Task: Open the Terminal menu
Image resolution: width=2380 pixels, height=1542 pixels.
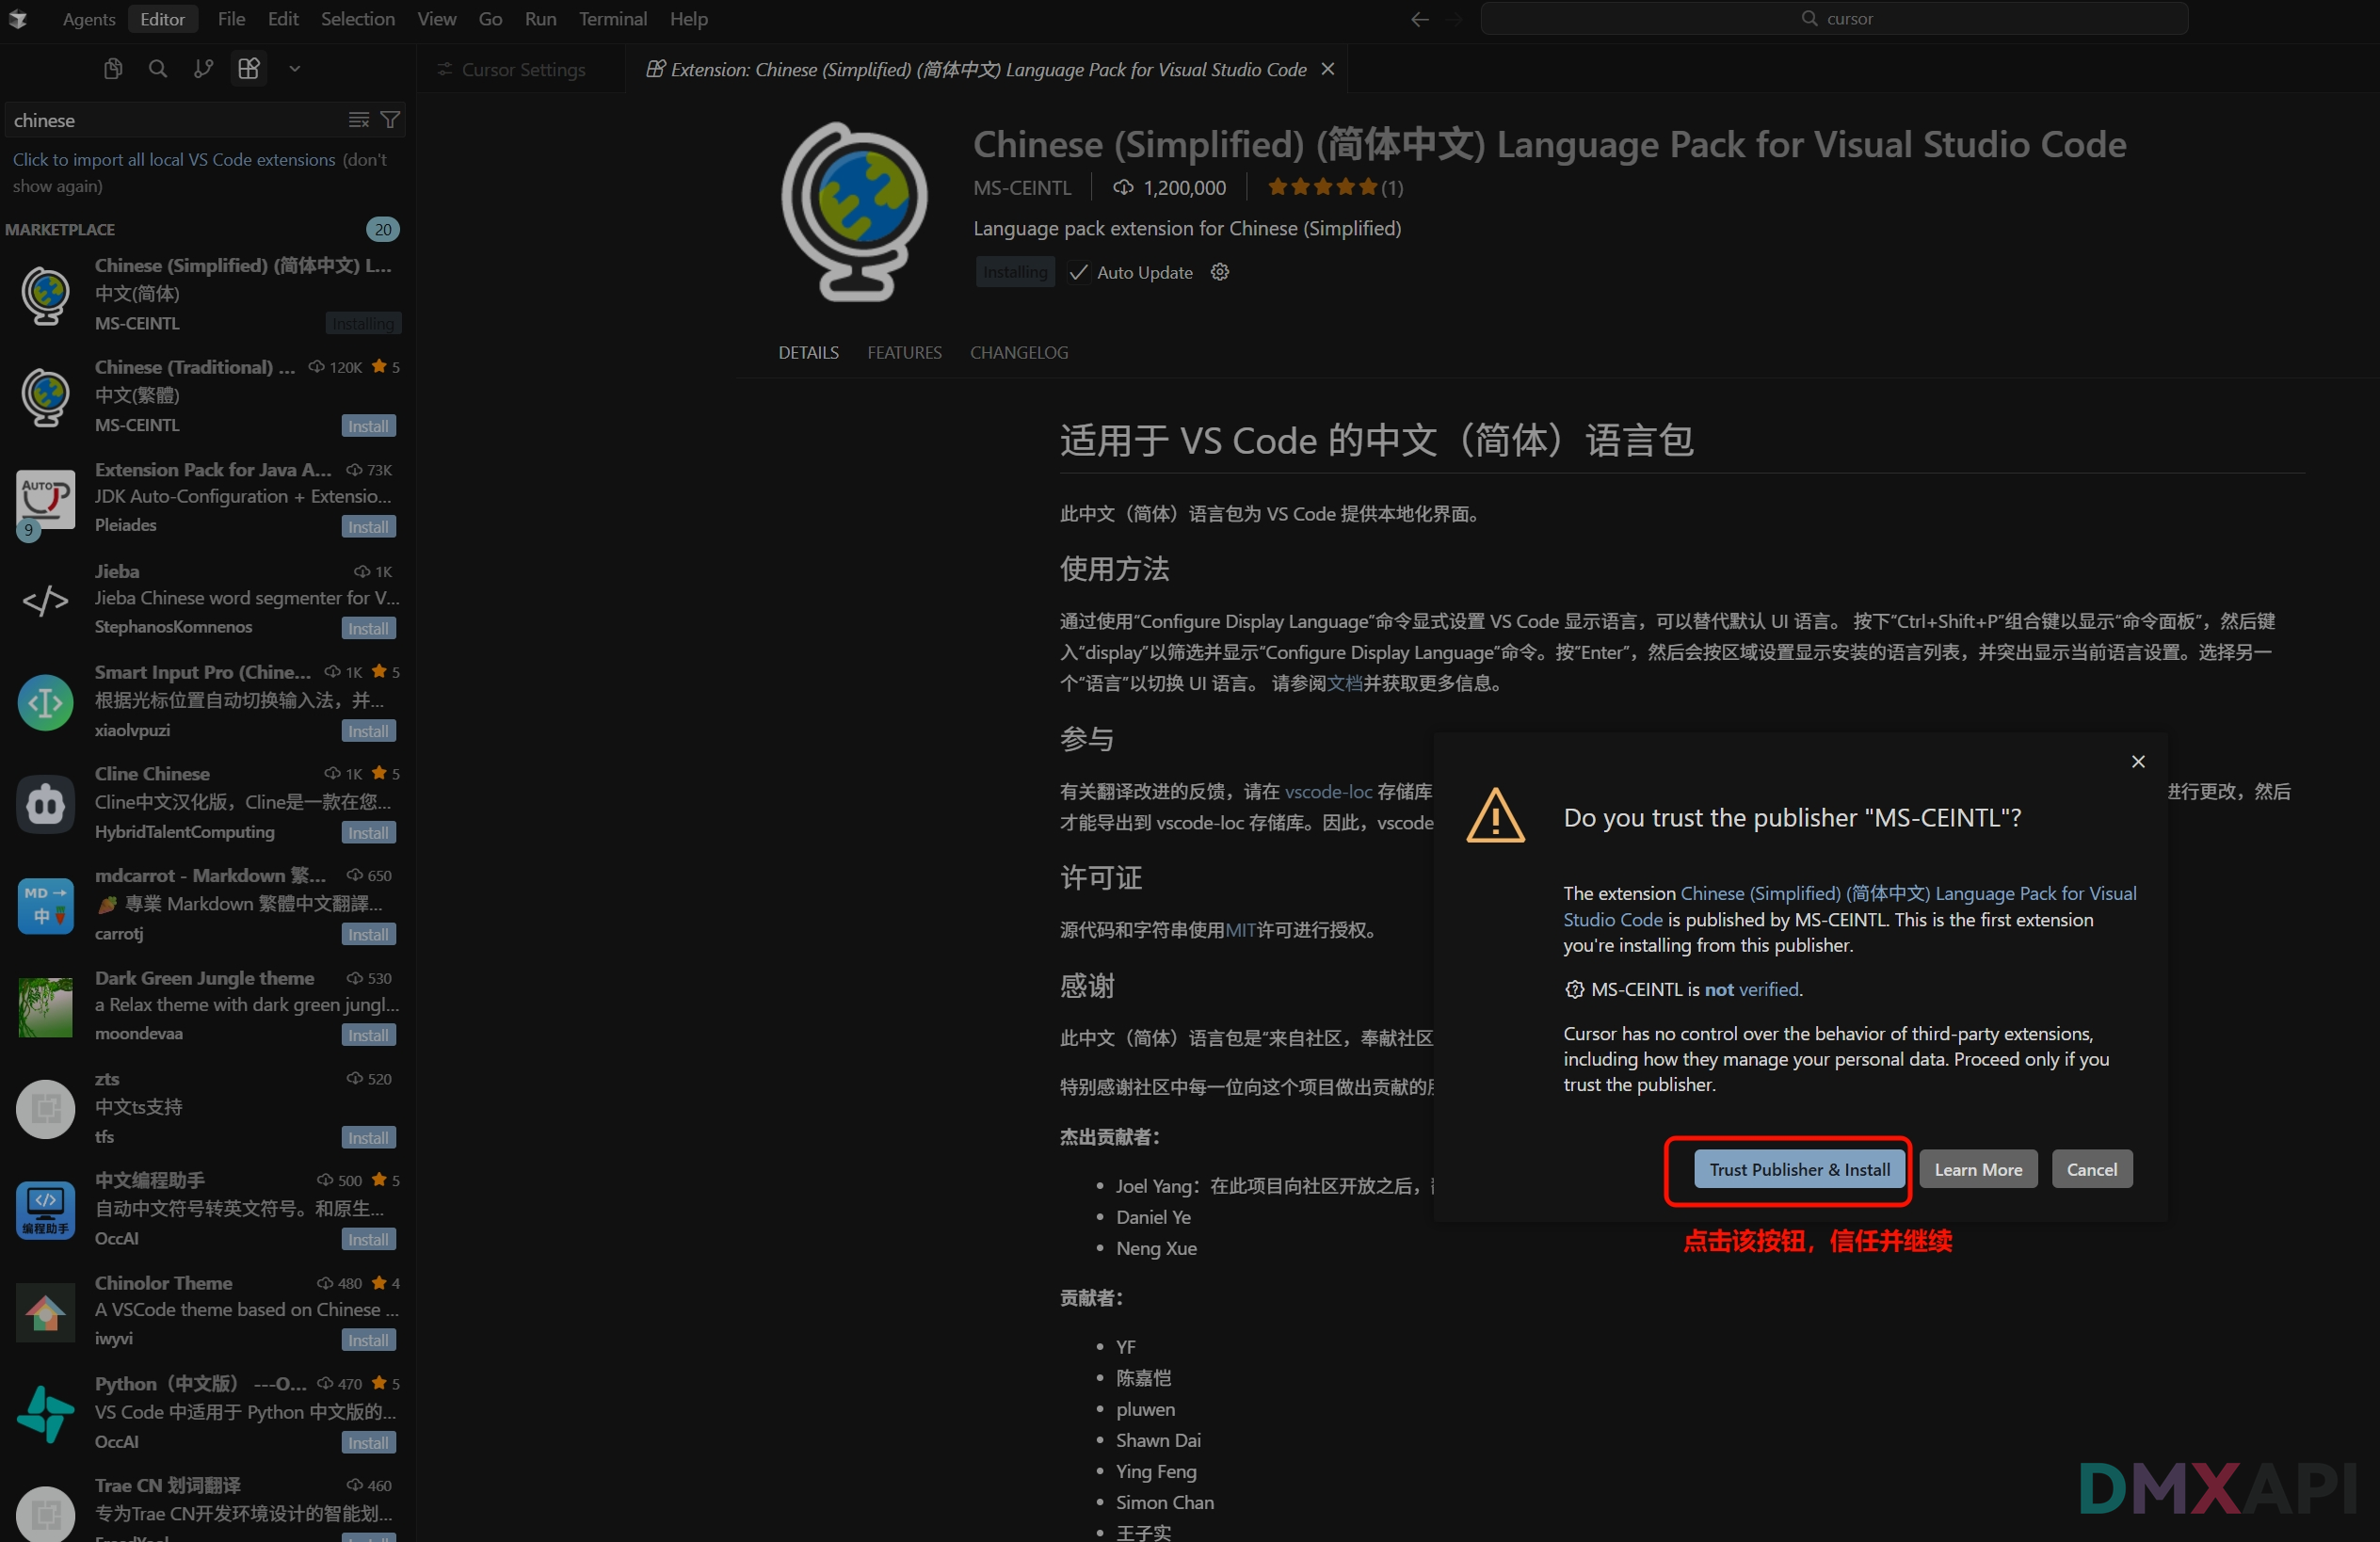Action: (612, 18)
